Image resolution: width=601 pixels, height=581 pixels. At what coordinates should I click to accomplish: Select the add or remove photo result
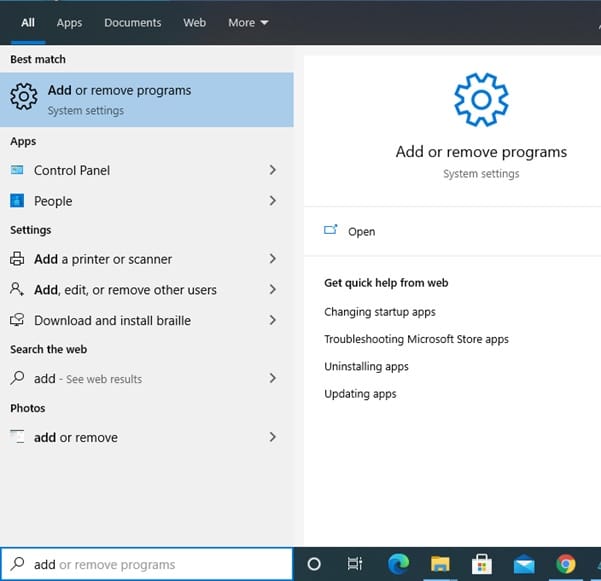pos(146,437)
